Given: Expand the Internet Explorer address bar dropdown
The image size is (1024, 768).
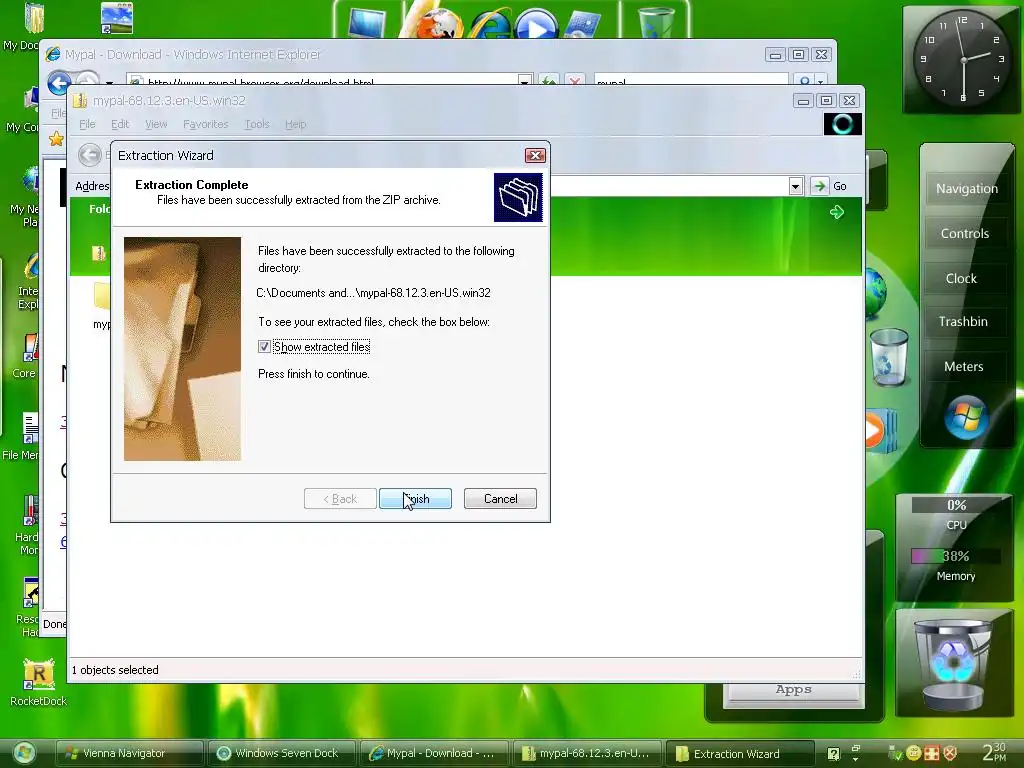Looking at the screenshot, I should 524,81.
